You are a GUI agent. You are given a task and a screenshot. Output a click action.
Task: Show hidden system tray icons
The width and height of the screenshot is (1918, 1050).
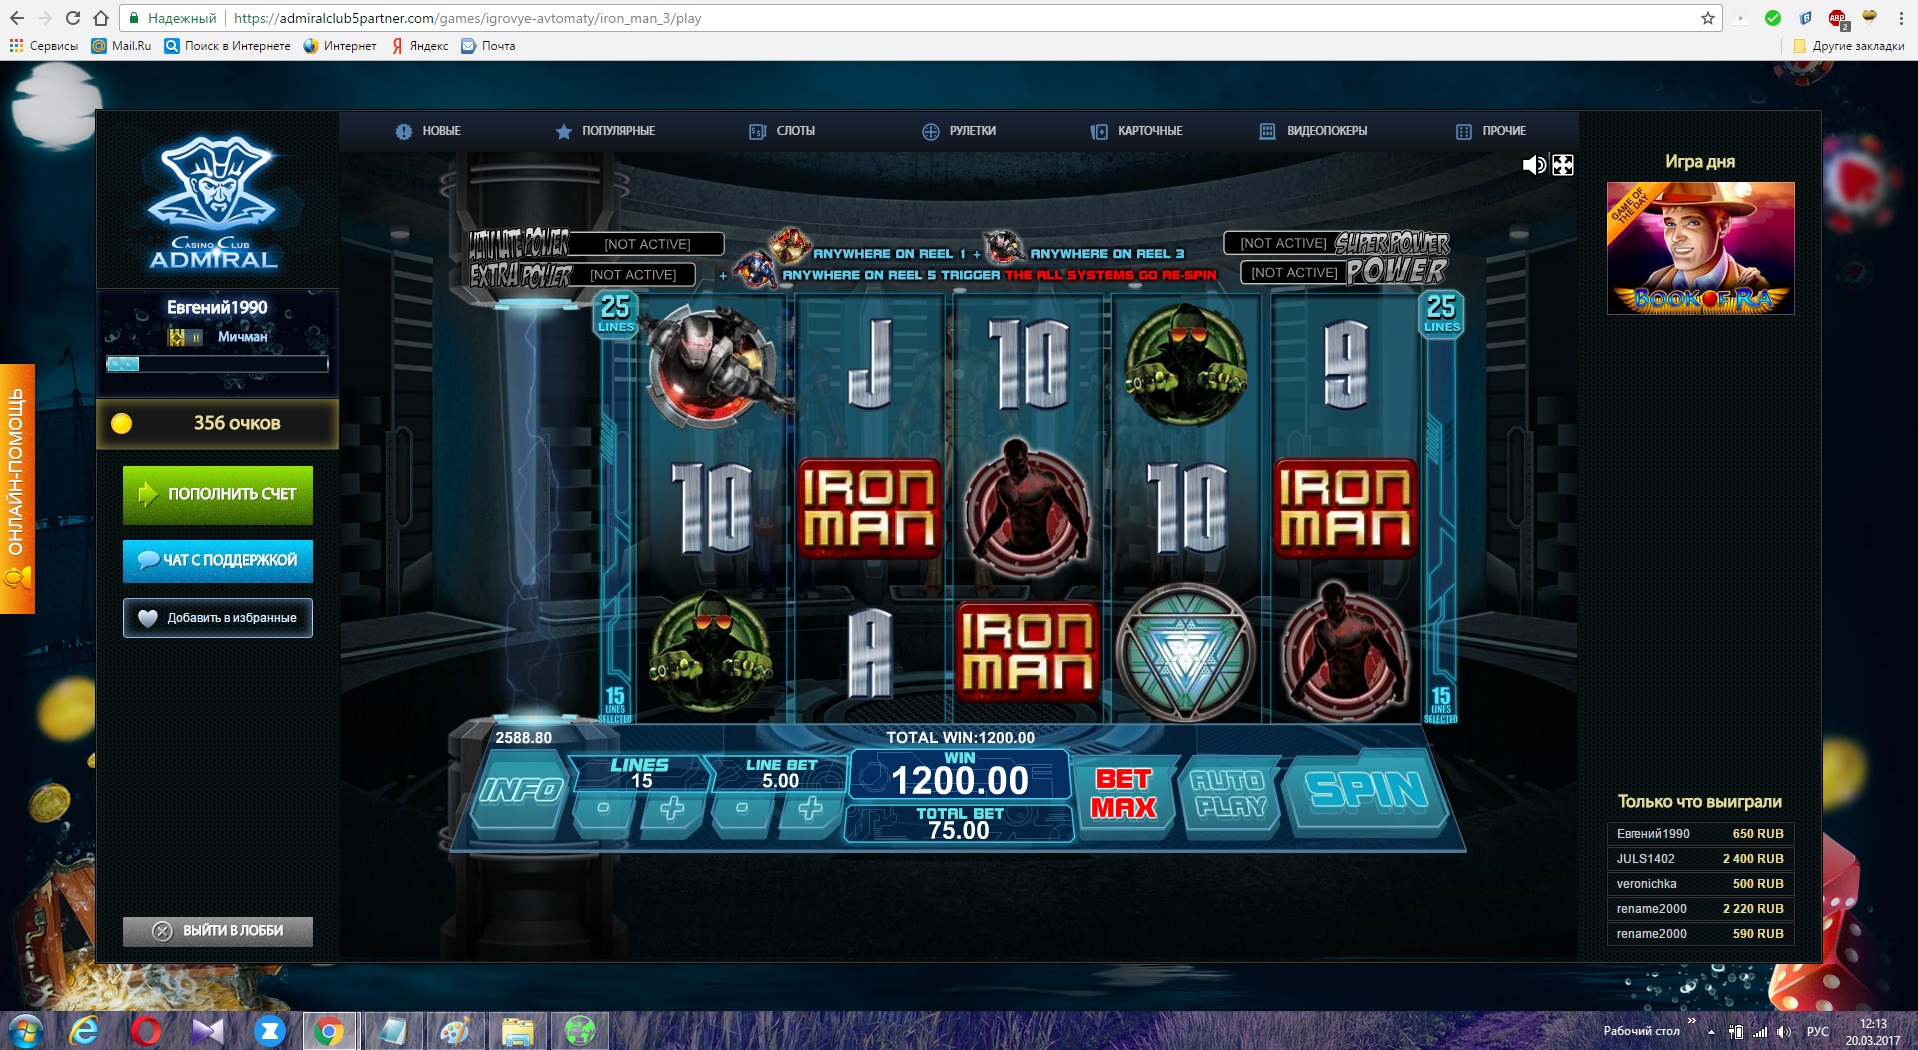click(1711, 1031)
